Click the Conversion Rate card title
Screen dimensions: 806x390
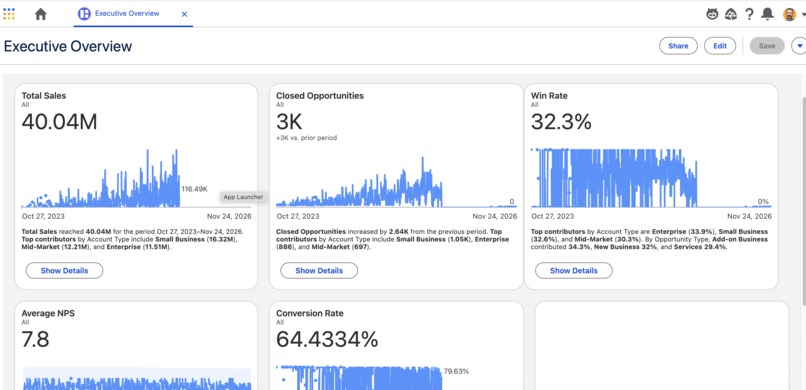pyautogui.click(x=309, y=313)
